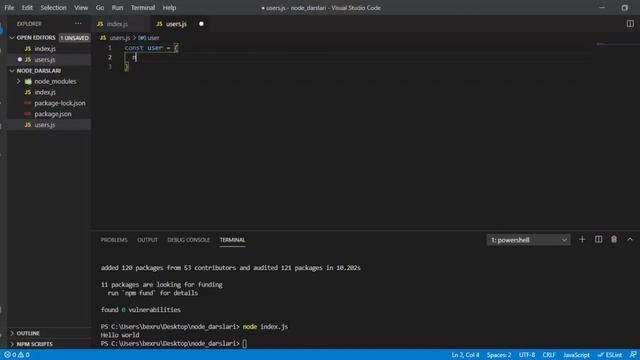This screenshot has width=640, height=360.
Task: Kill terminal with trash icon
Action: tap(614, 240)
